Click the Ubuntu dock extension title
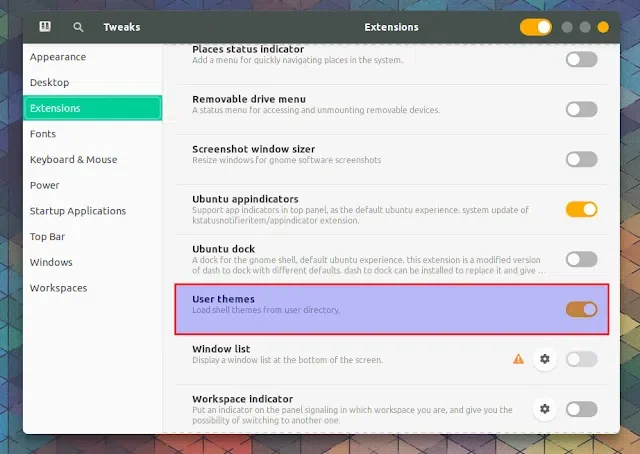This screenshot has width=640, height=454. 223,249
